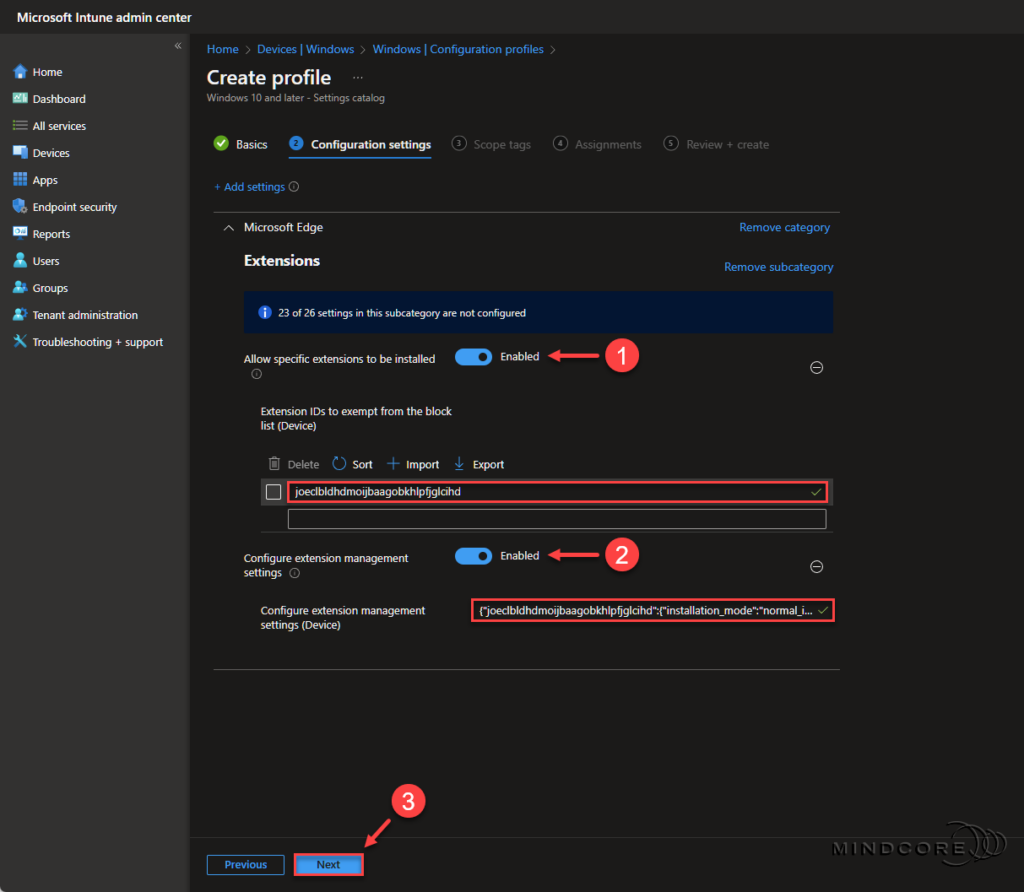Click the empty extension ID input field
The height and width of the screenshot is (892, 1024).
[557, 518]
